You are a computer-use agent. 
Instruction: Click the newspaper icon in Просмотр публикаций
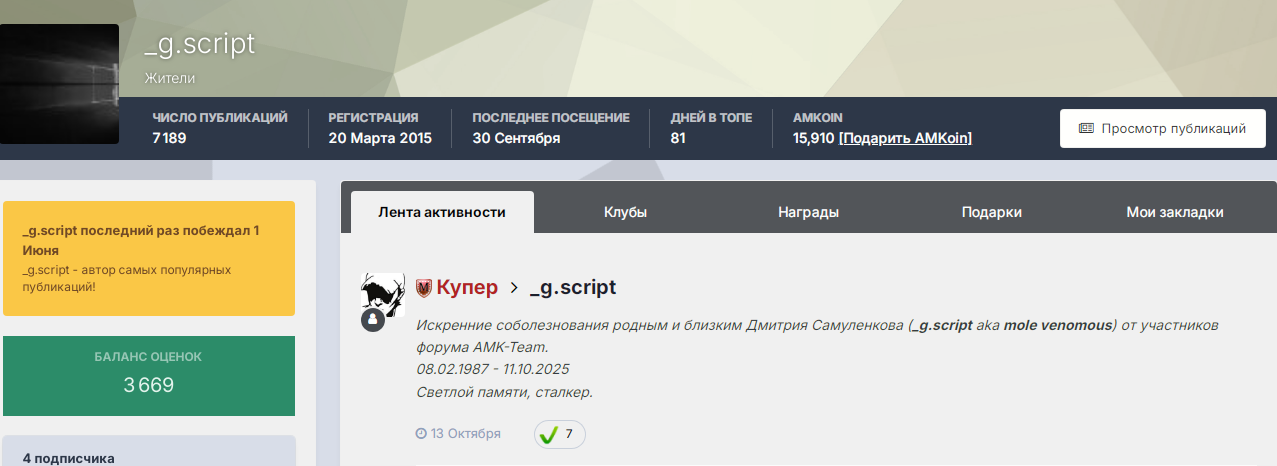[1086, 128]
